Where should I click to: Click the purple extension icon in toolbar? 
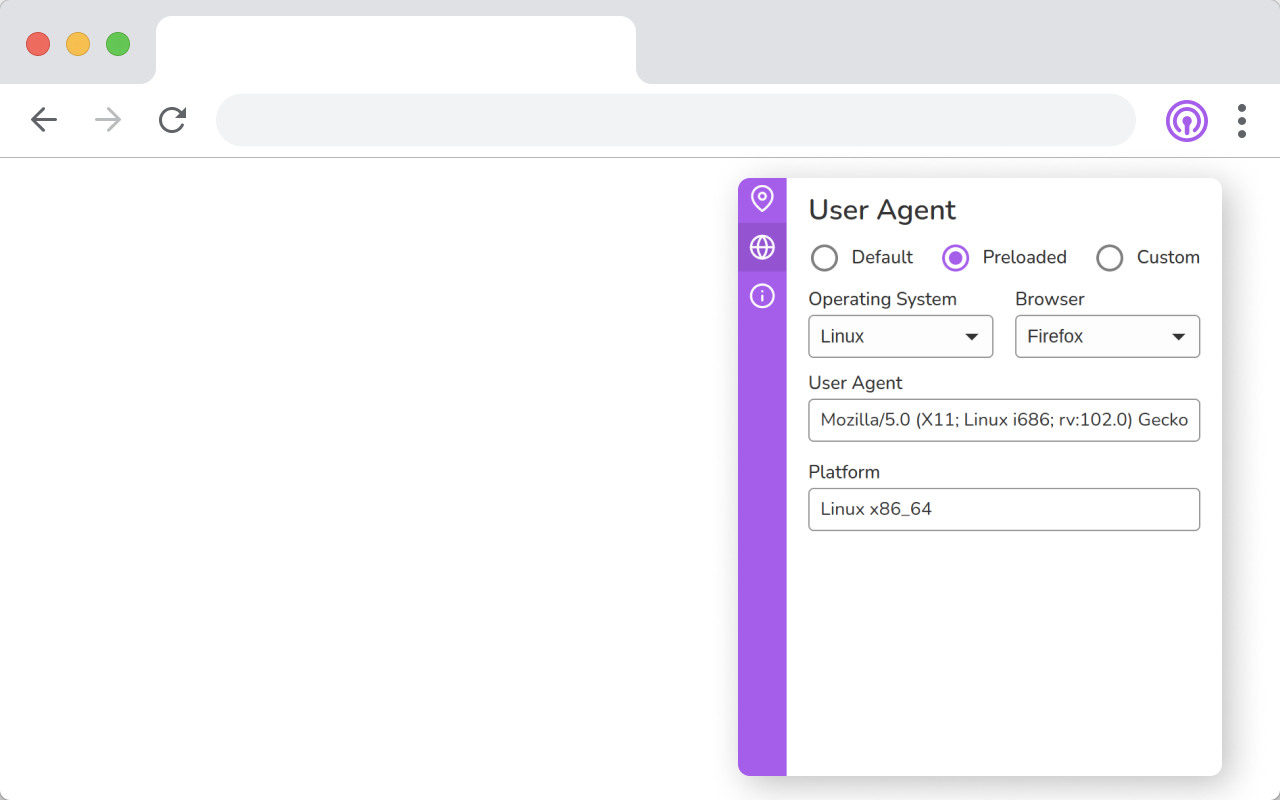1186,121
